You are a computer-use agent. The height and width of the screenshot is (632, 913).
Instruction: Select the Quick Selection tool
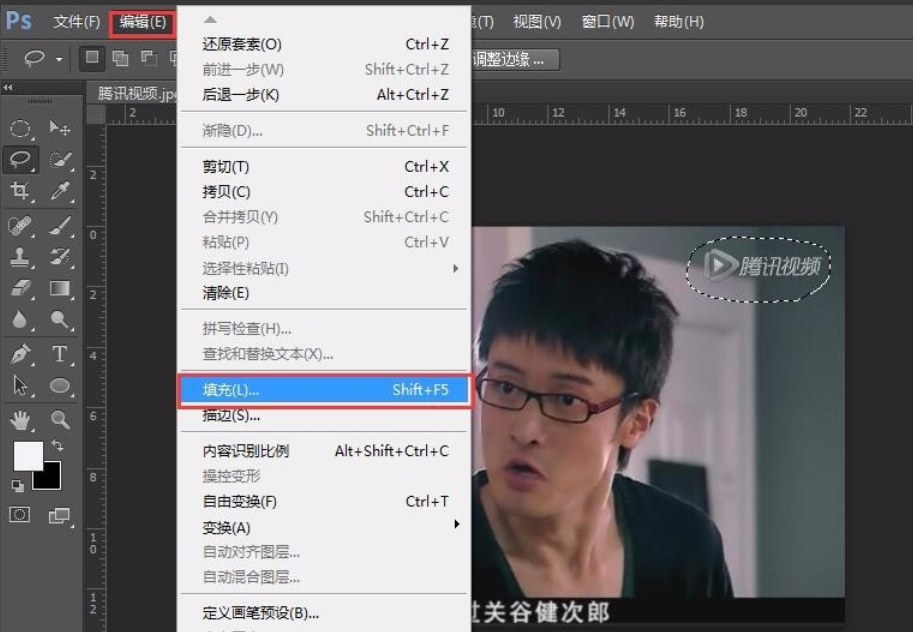(x=59, y=159)
